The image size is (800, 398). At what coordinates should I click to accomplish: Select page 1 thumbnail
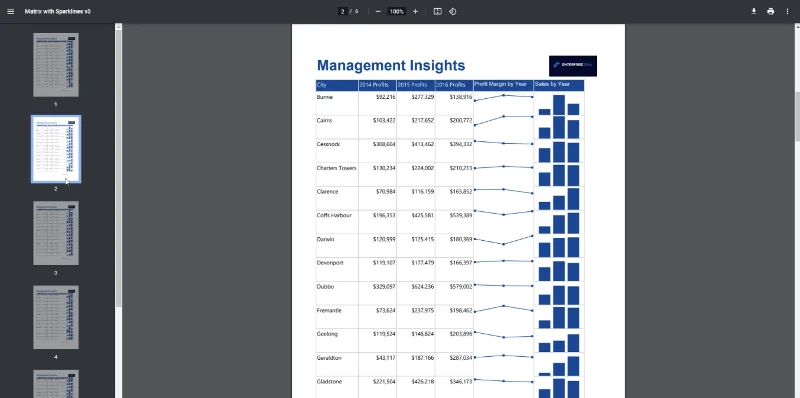point(56,65)
